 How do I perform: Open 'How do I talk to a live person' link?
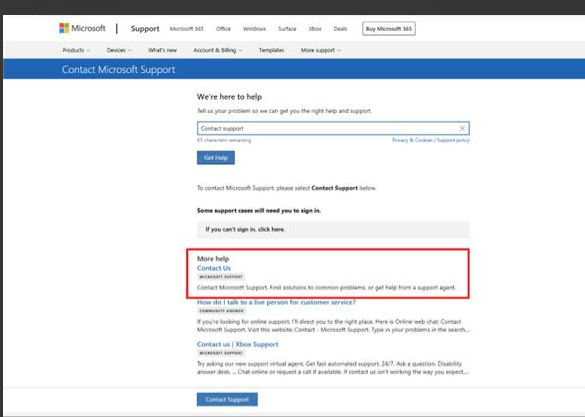click(x=276, y=302)
